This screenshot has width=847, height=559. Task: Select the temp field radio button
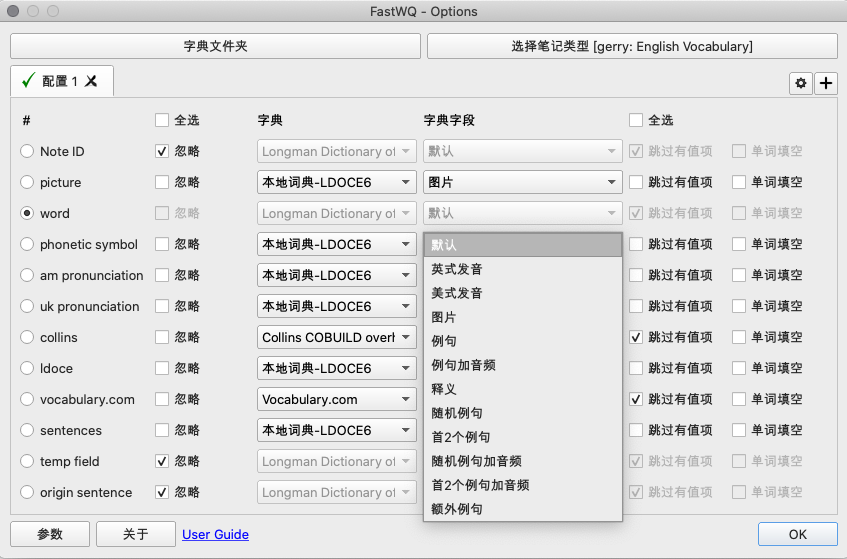pyautogui.click(x=27, y=461)
